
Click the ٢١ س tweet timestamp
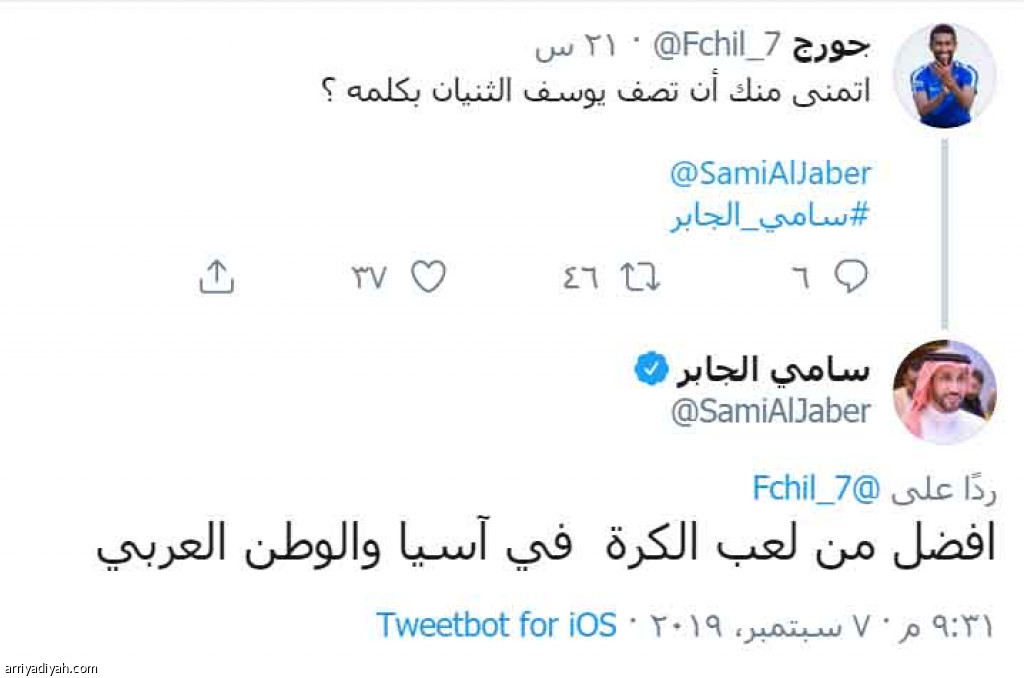pyautogui.click(x=576, y=47)
